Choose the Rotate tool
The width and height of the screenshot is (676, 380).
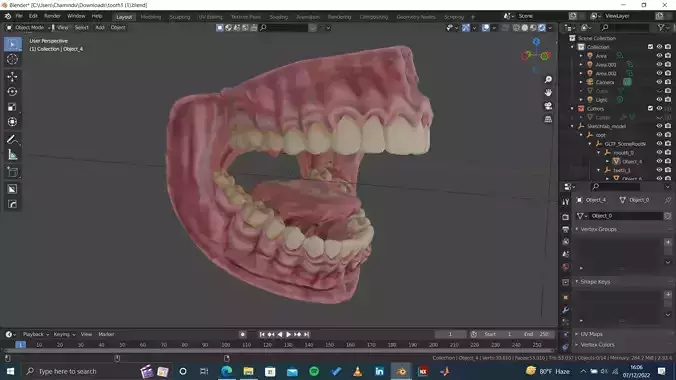click(x=12, y=91)
